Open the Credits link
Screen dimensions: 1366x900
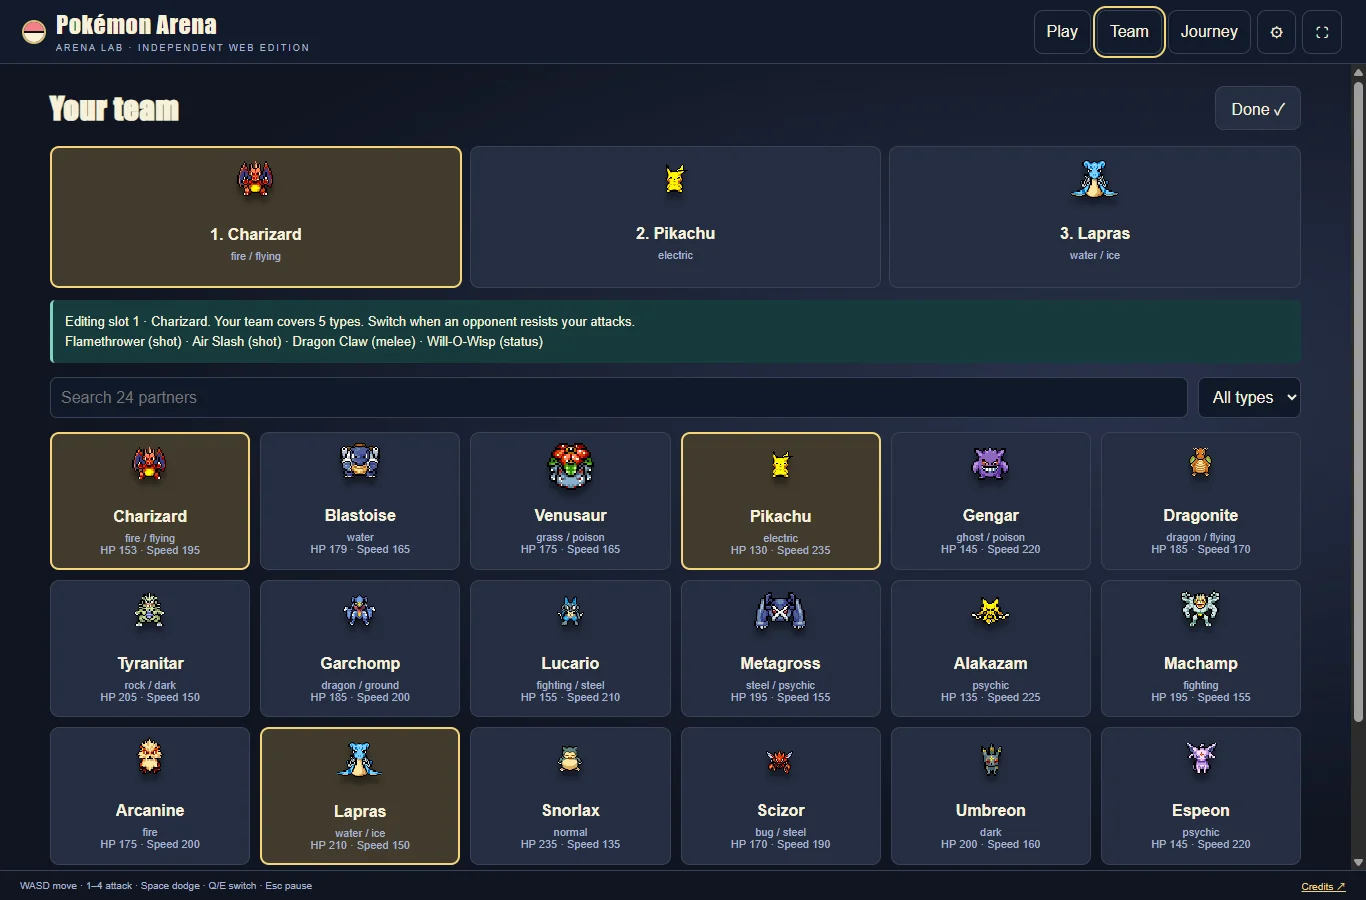pos(1323,886)
